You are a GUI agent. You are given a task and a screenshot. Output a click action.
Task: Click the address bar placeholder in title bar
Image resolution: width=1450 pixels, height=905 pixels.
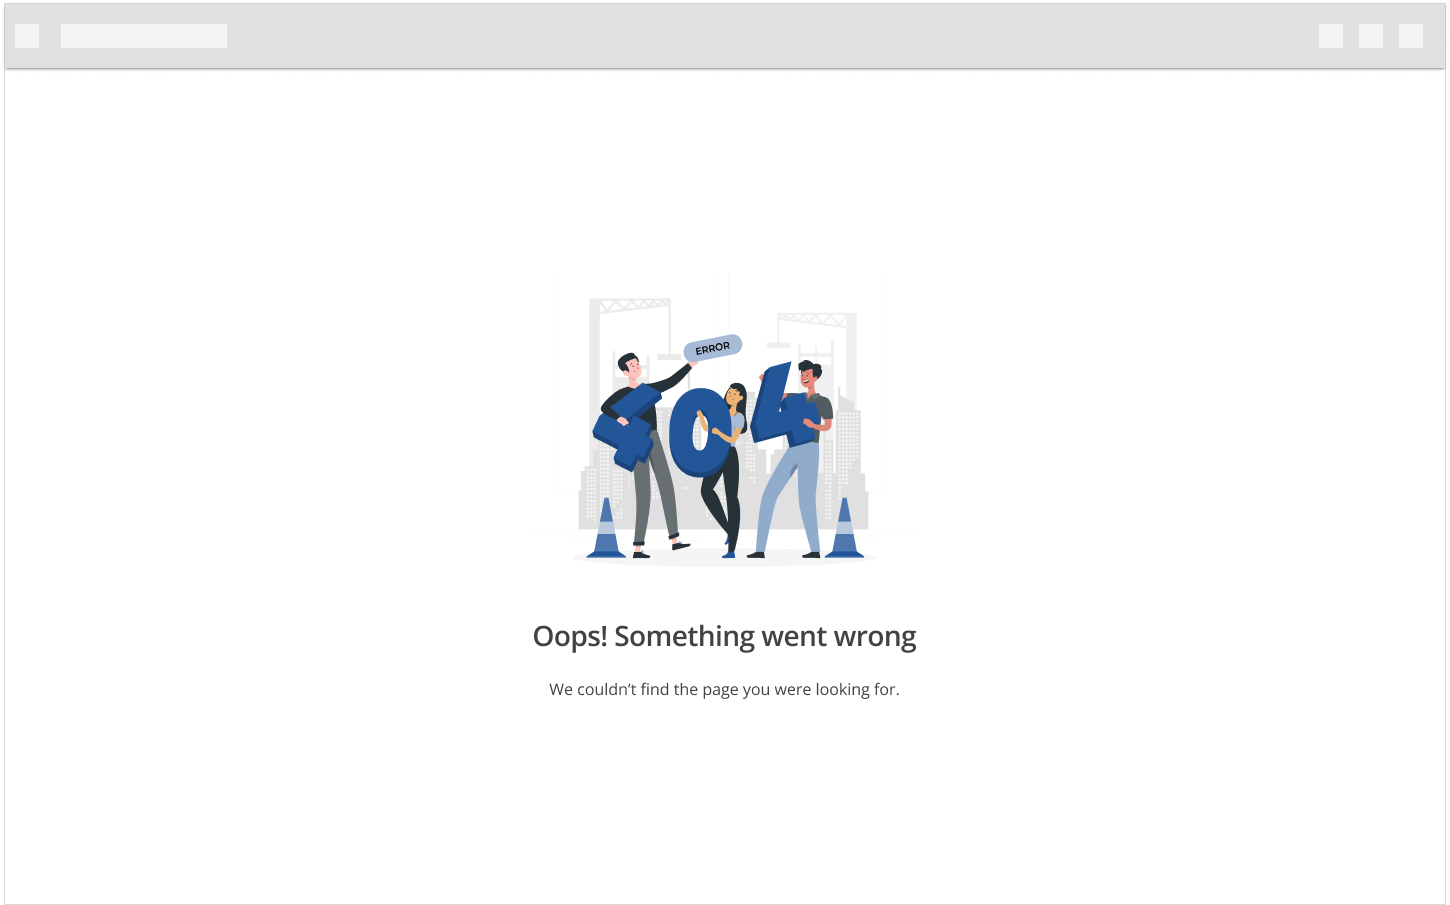click(x=143, y=36)
